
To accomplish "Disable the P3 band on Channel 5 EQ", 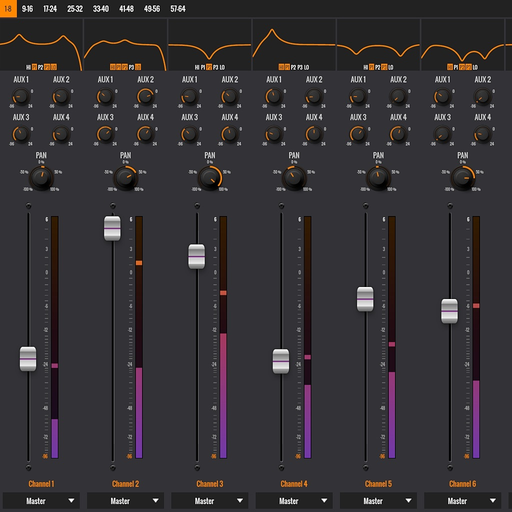I will coord(384,67).
